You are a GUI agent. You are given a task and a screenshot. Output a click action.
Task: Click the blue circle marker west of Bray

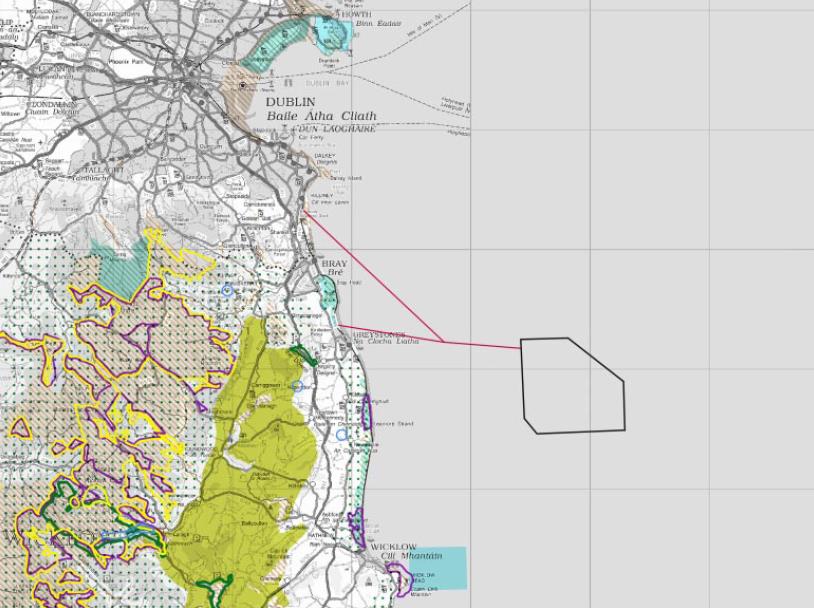(x=227, y=290)
